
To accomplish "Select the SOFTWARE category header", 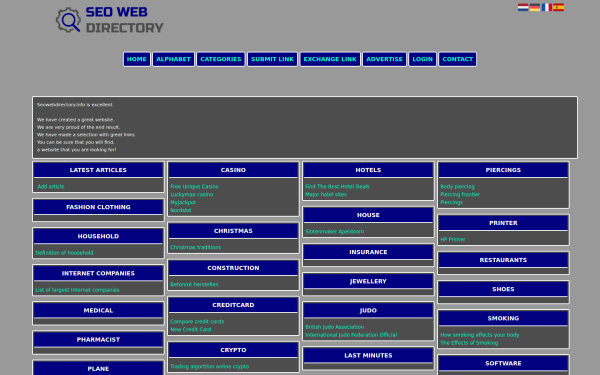I will (503, 364).
